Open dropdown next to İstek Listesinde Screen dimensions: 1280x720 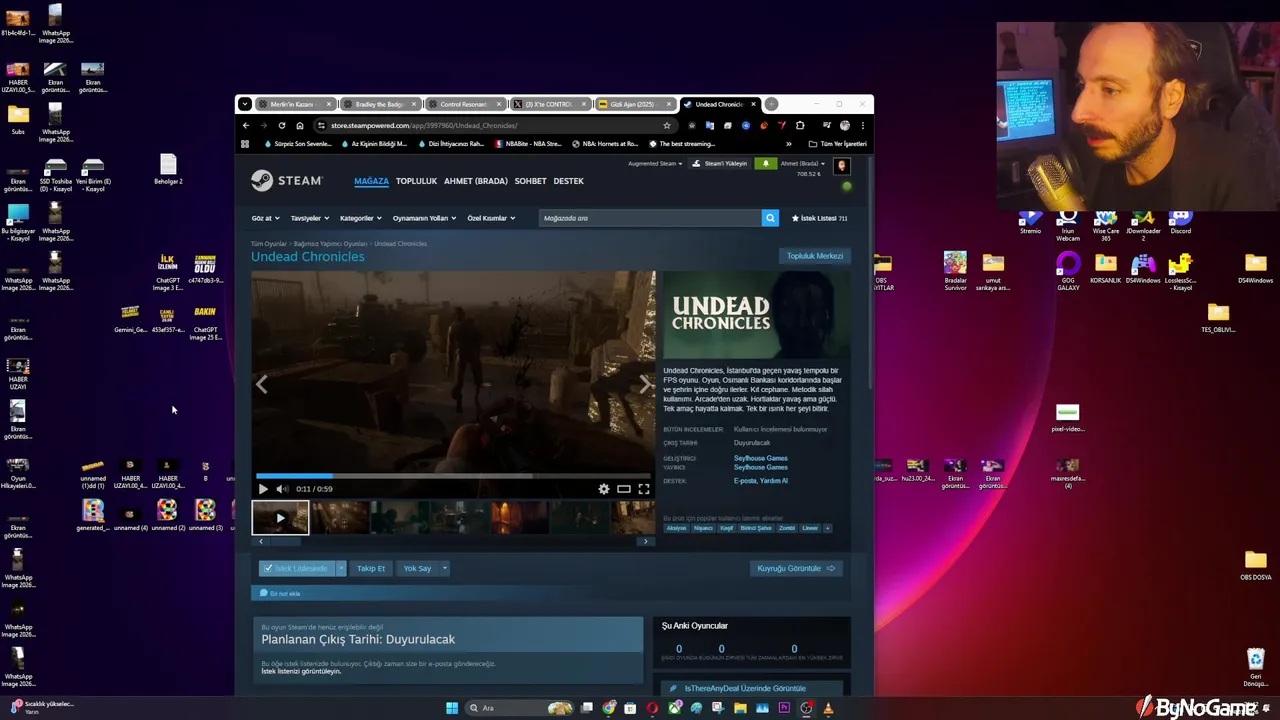pyautogui.click(x=340, y=568)
